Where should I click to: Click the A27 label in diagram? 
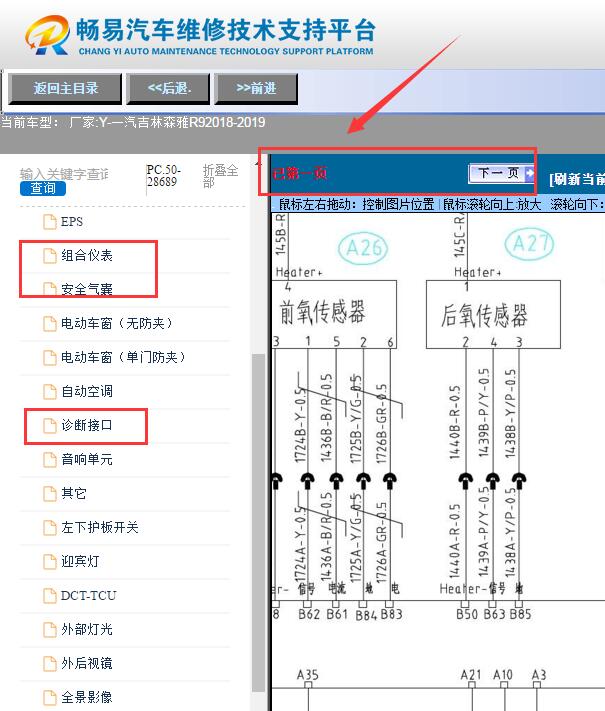click(x=529, y=243)
